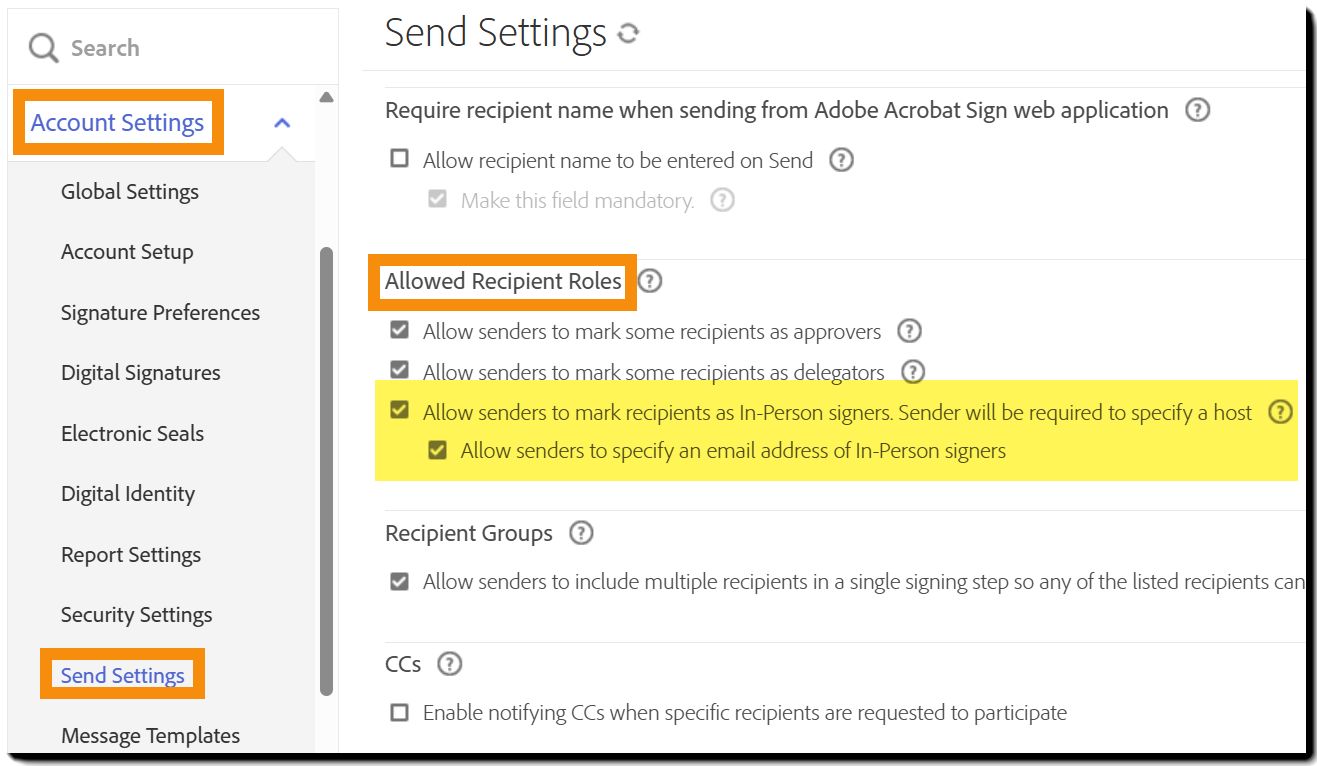The image size is (1317, 766).
Task: Show help for Recipient Groups
Action: pos(581,533)
